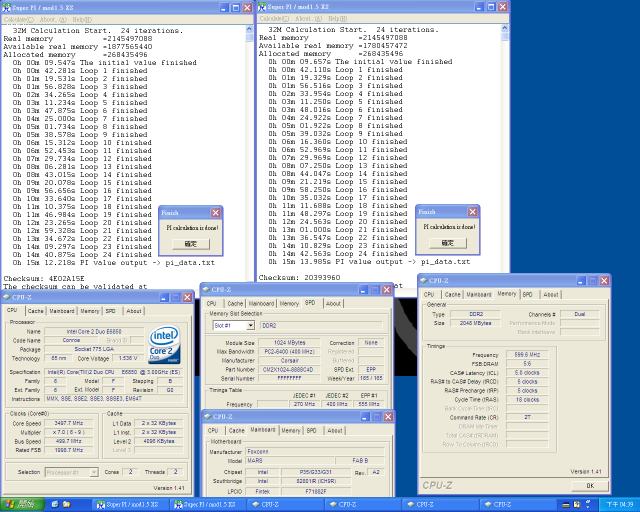Maximize the right Super PI window
The image size is (640, 512).
tap(491, 7)
